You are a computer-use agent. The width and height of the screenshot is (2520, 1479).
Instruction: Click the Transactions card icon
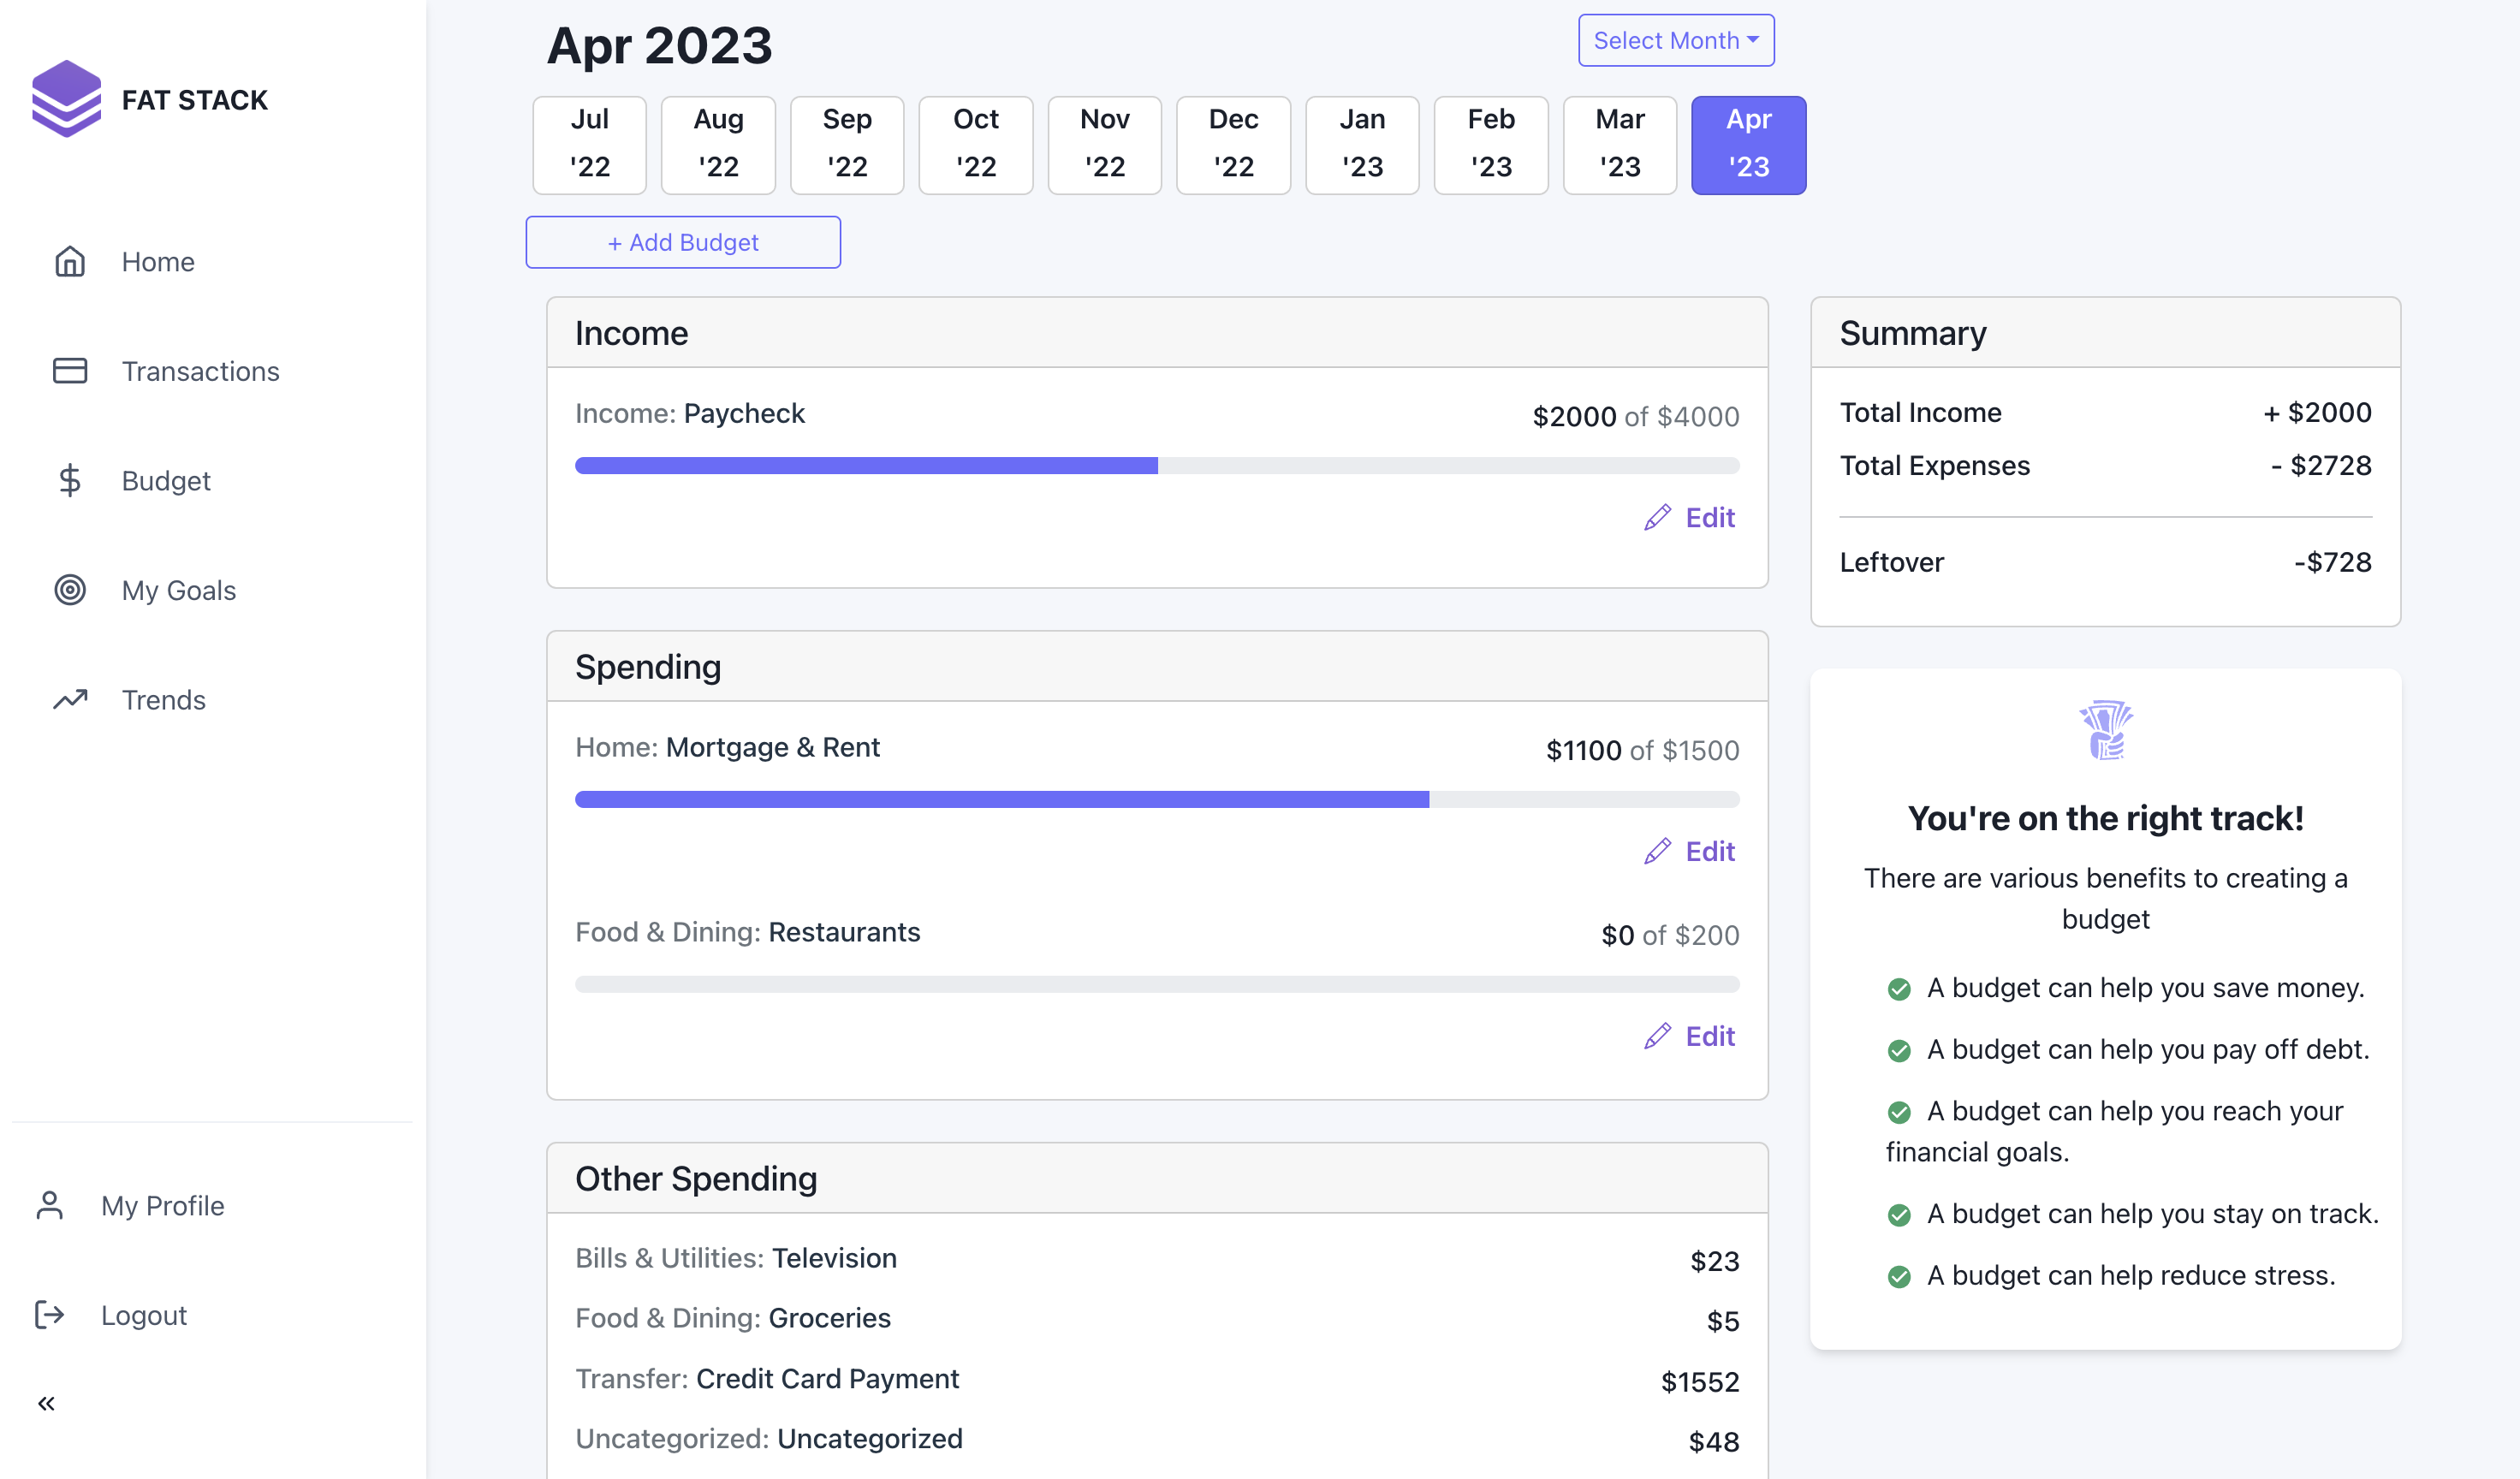[69, 371]
